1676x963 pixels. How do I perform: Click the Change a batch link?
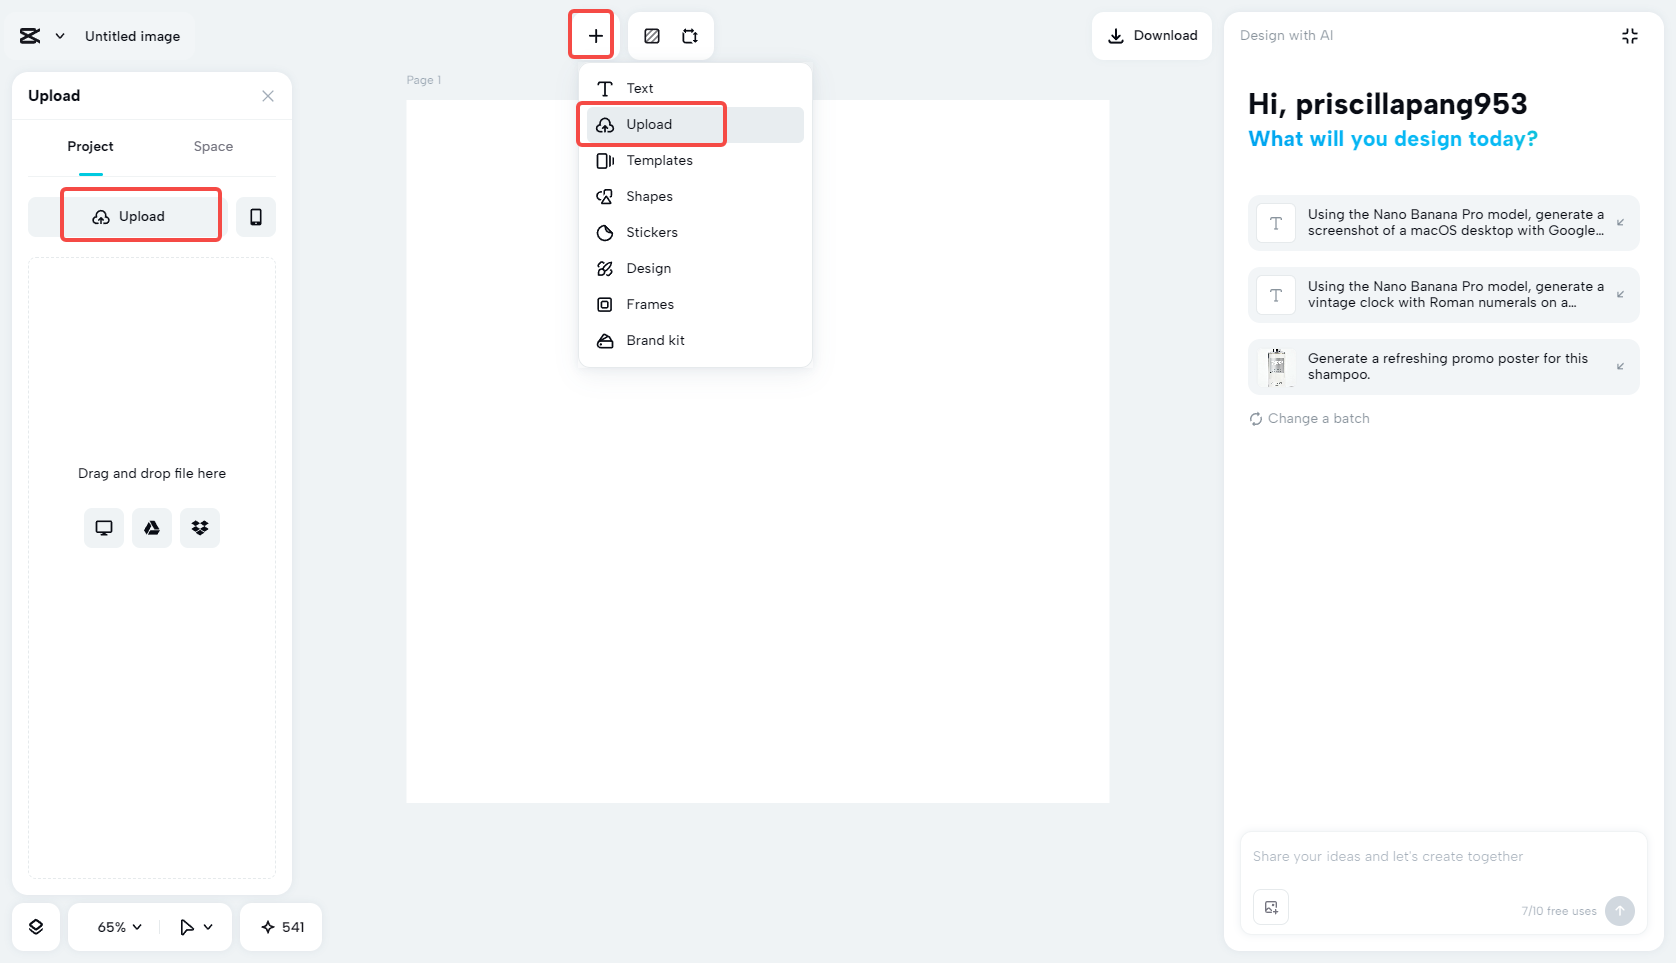[1309, 418]
